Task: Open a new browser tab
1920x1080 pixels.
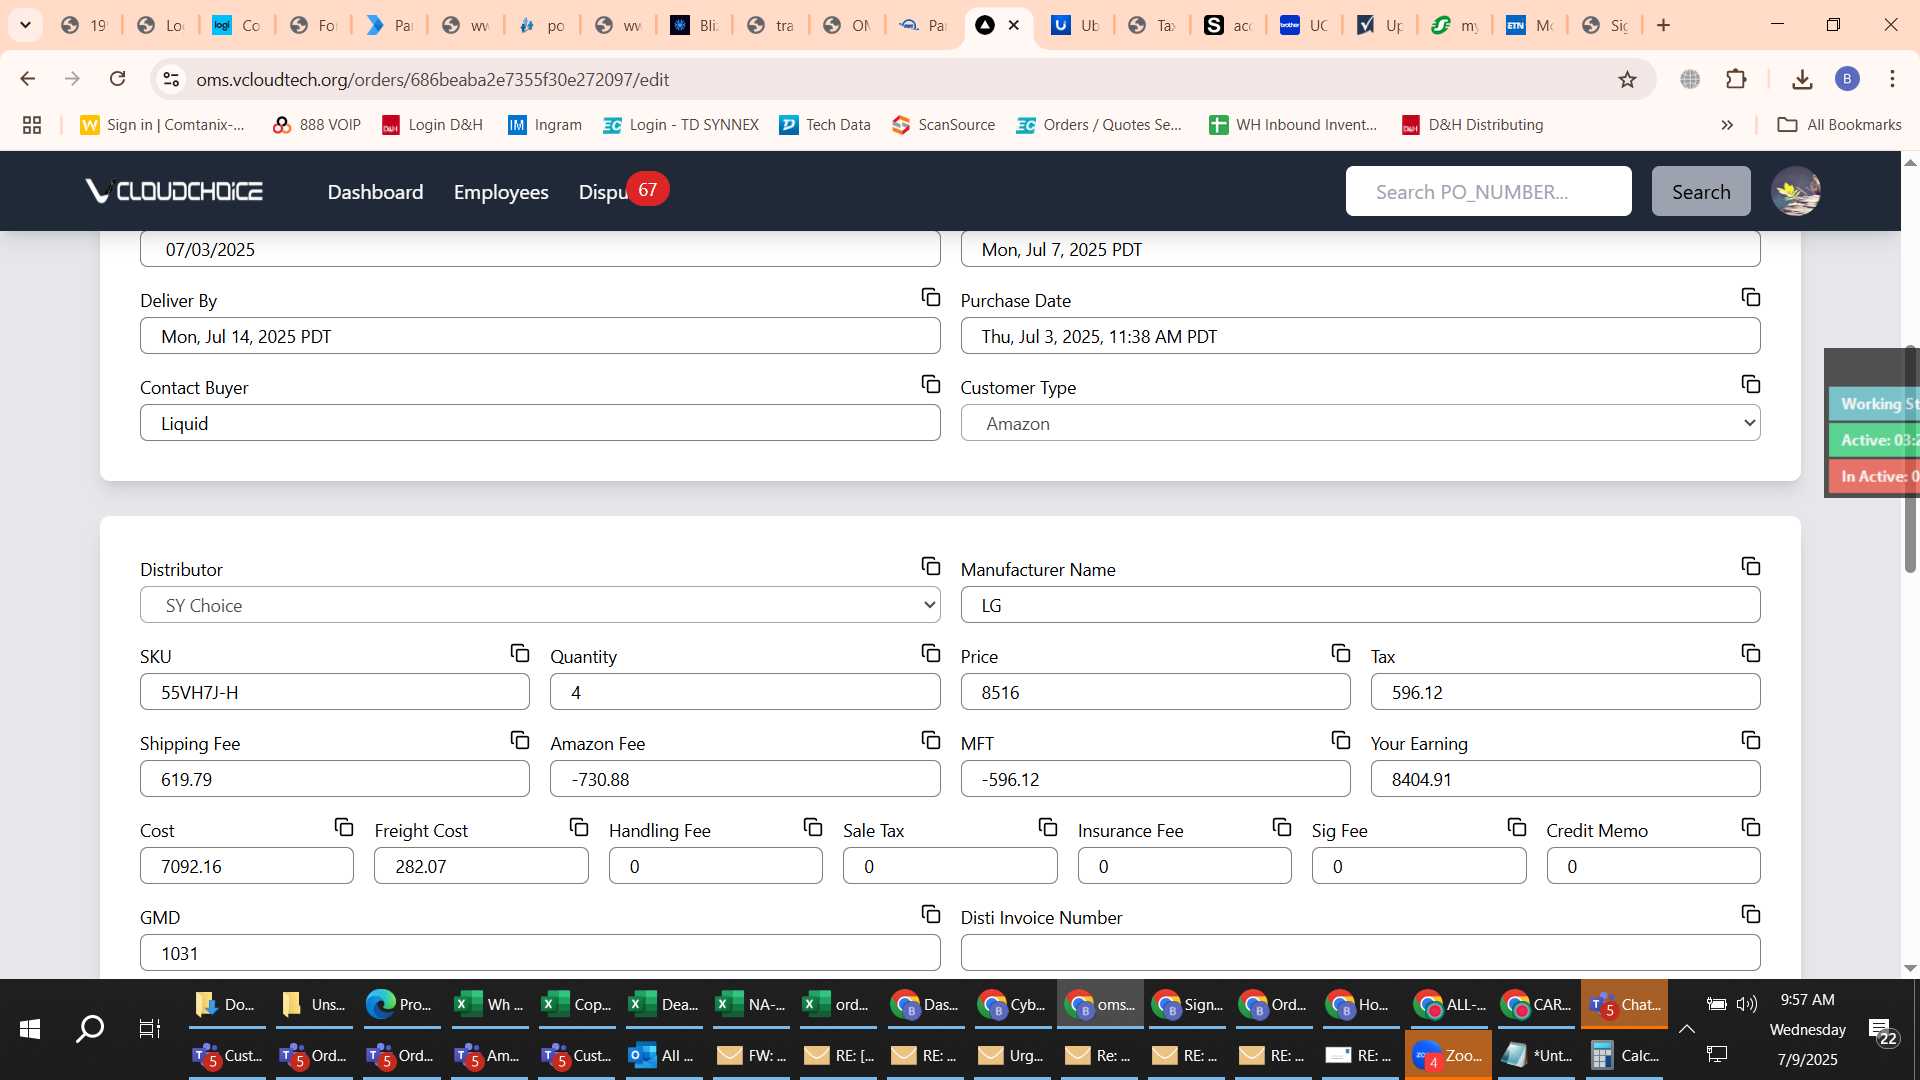Action: pyautogui.click(x=1664, y=25)
